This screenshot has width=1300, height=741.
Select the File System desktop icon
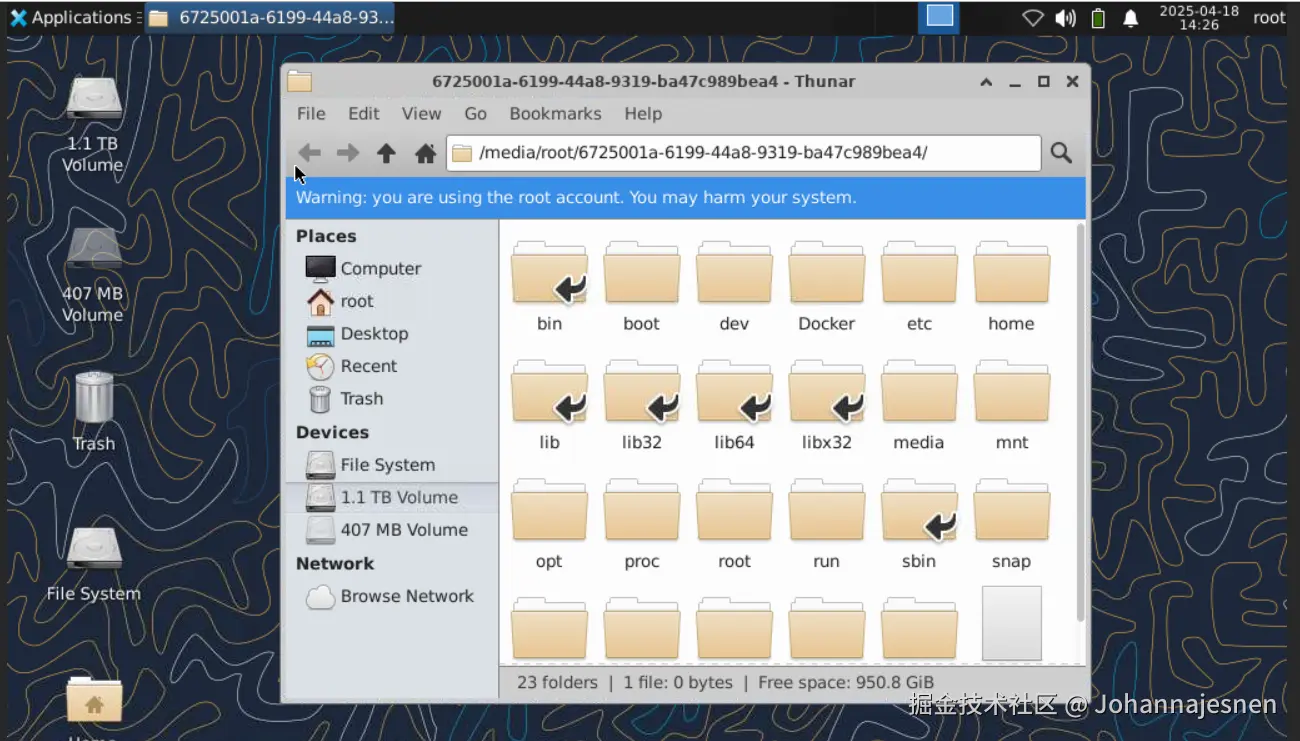[x=93, y=565]
